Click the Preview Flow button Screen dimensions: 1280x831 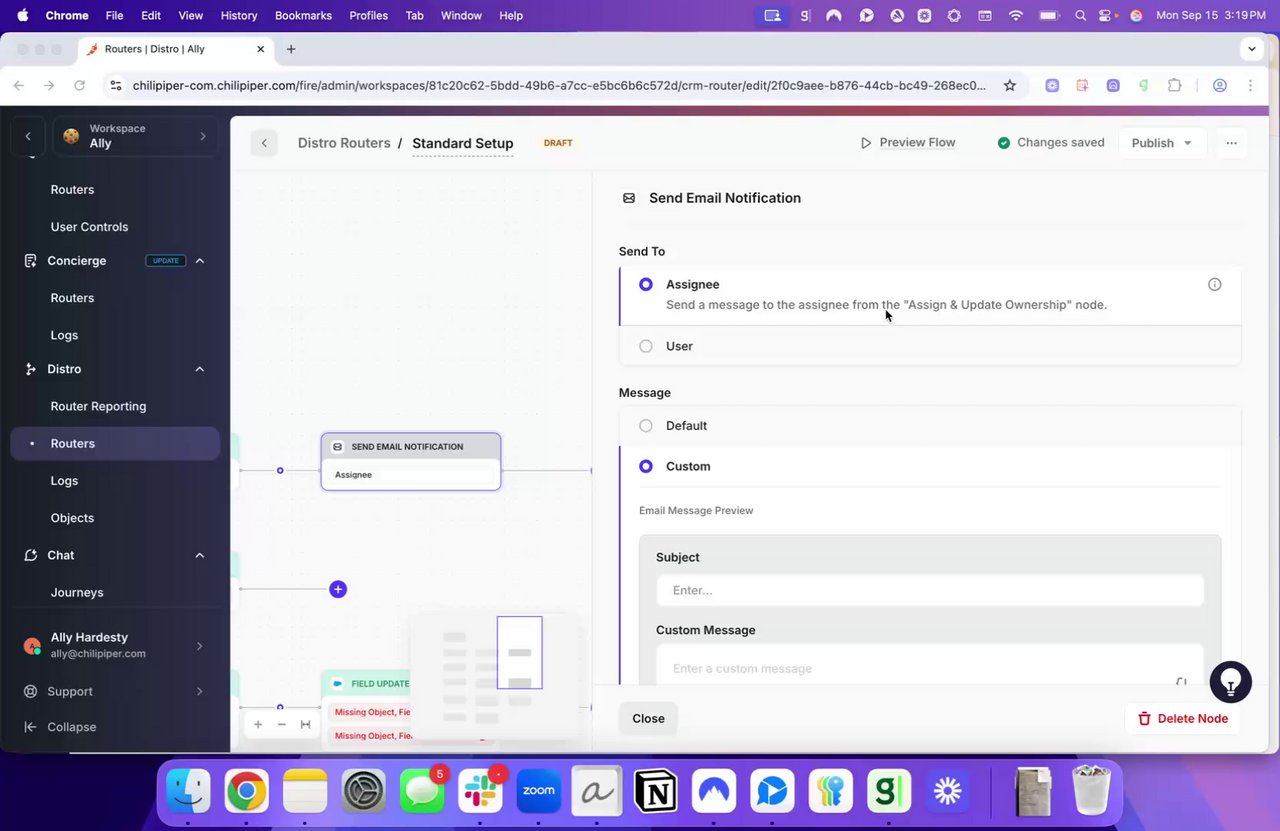coord(908,143)
